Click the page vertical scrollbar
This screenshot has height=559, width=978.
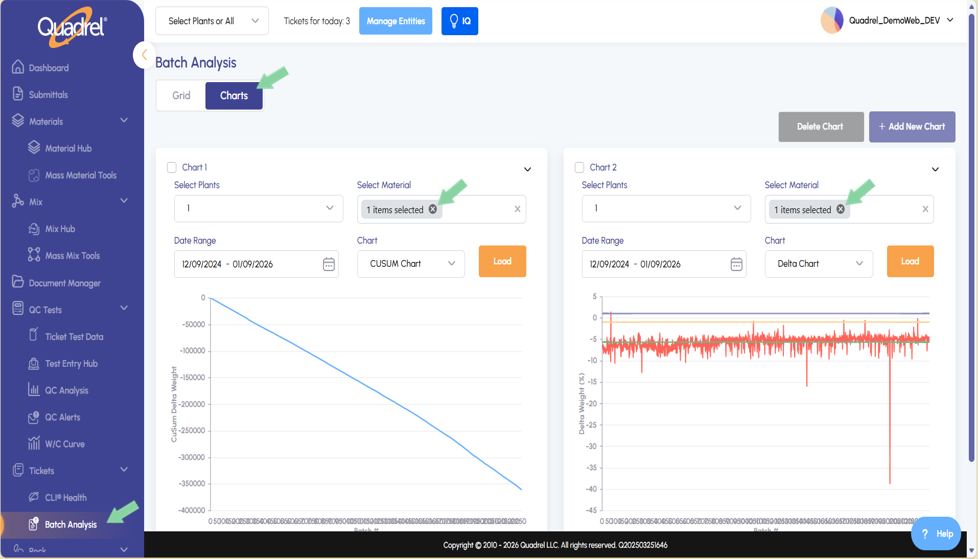pos(971,237)
